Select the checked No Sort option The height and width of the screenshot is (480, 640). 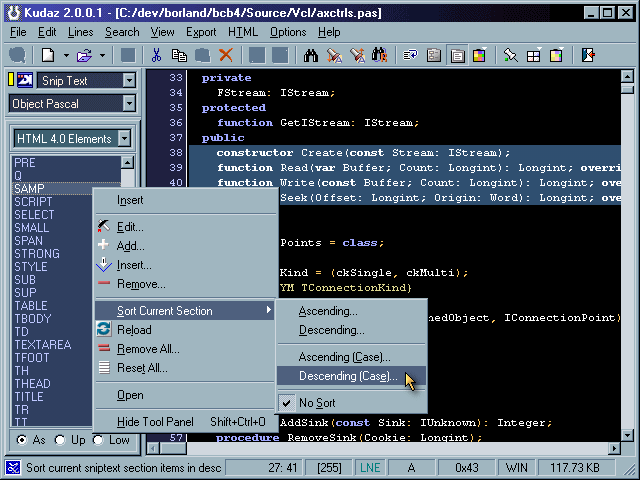pyautogui.click(x=352, y=403)
